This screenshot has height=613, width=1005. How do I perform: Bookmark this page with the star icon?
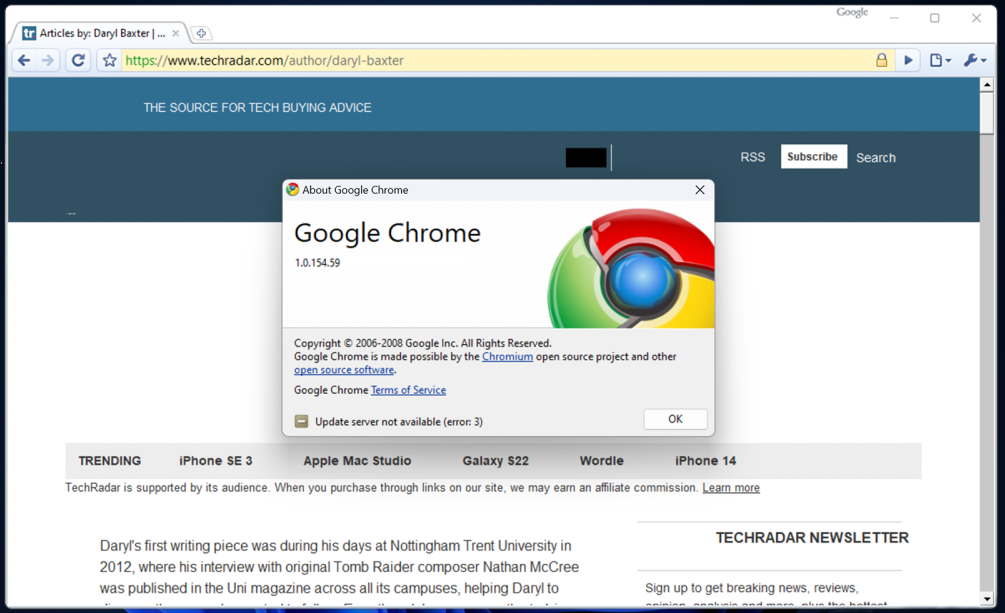point(110,60)
